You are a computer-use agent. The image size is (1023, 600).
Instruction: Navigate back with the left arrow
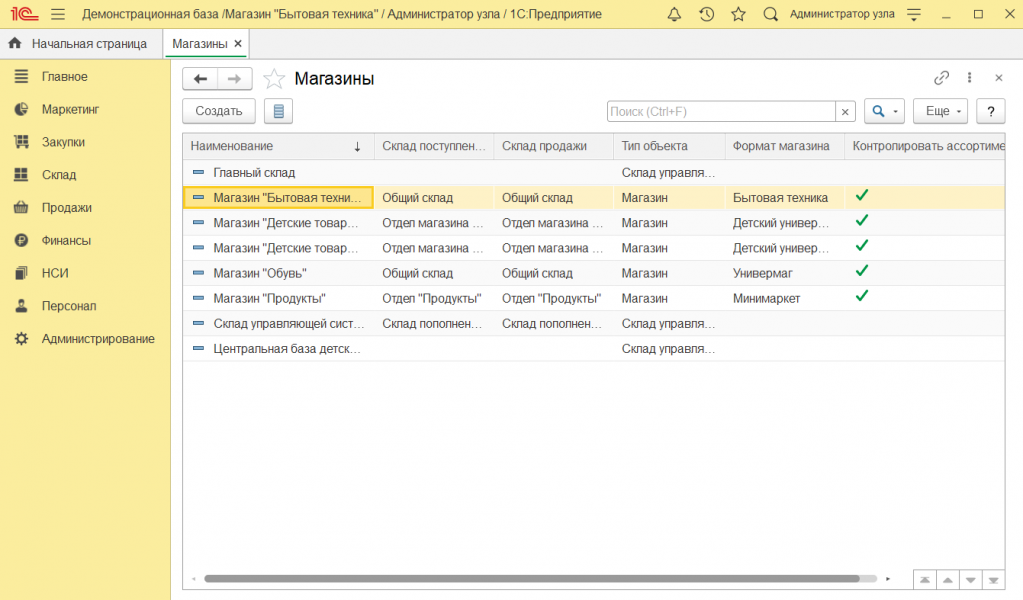200,79
